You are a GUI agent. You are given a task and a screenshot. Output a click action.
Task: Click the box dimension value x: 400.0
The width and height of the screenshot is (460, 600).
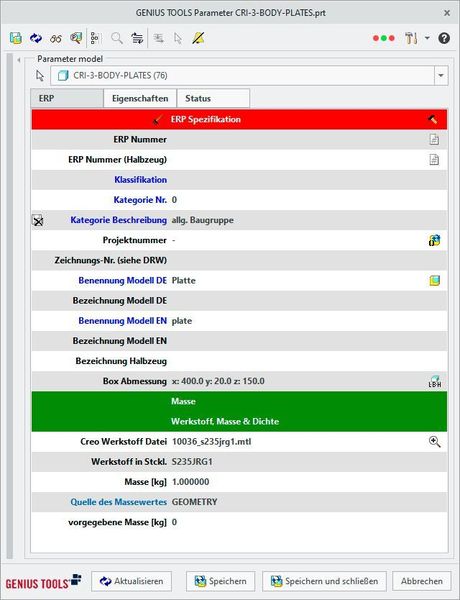tap(218, 381)
